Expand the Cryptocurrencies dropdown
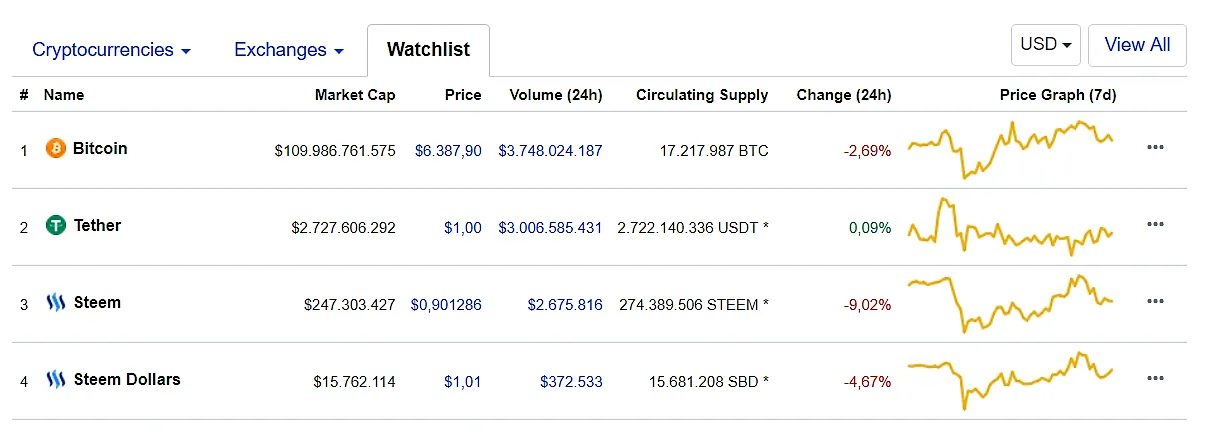Image resolution: width=1205 pixels, height=442 pixels. point(112,50)
